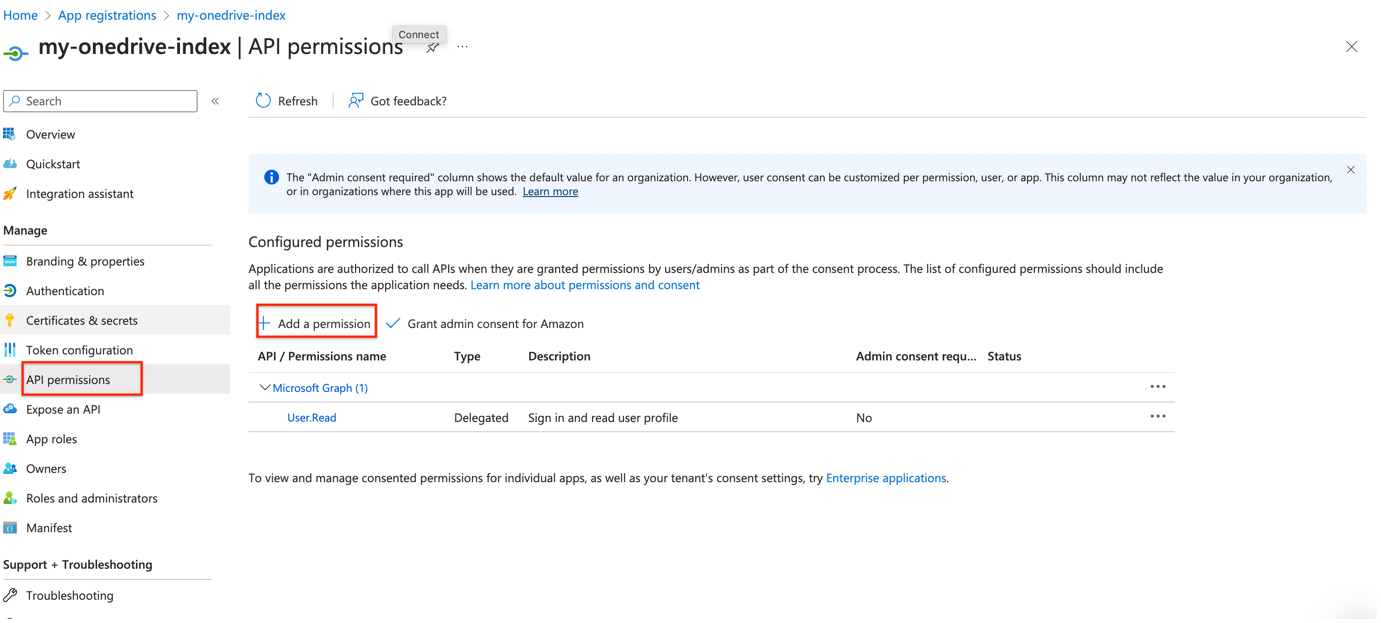1381x623 pixels.
Task: Click the Certificates & secrets key icon
Action: pos(10,321)
